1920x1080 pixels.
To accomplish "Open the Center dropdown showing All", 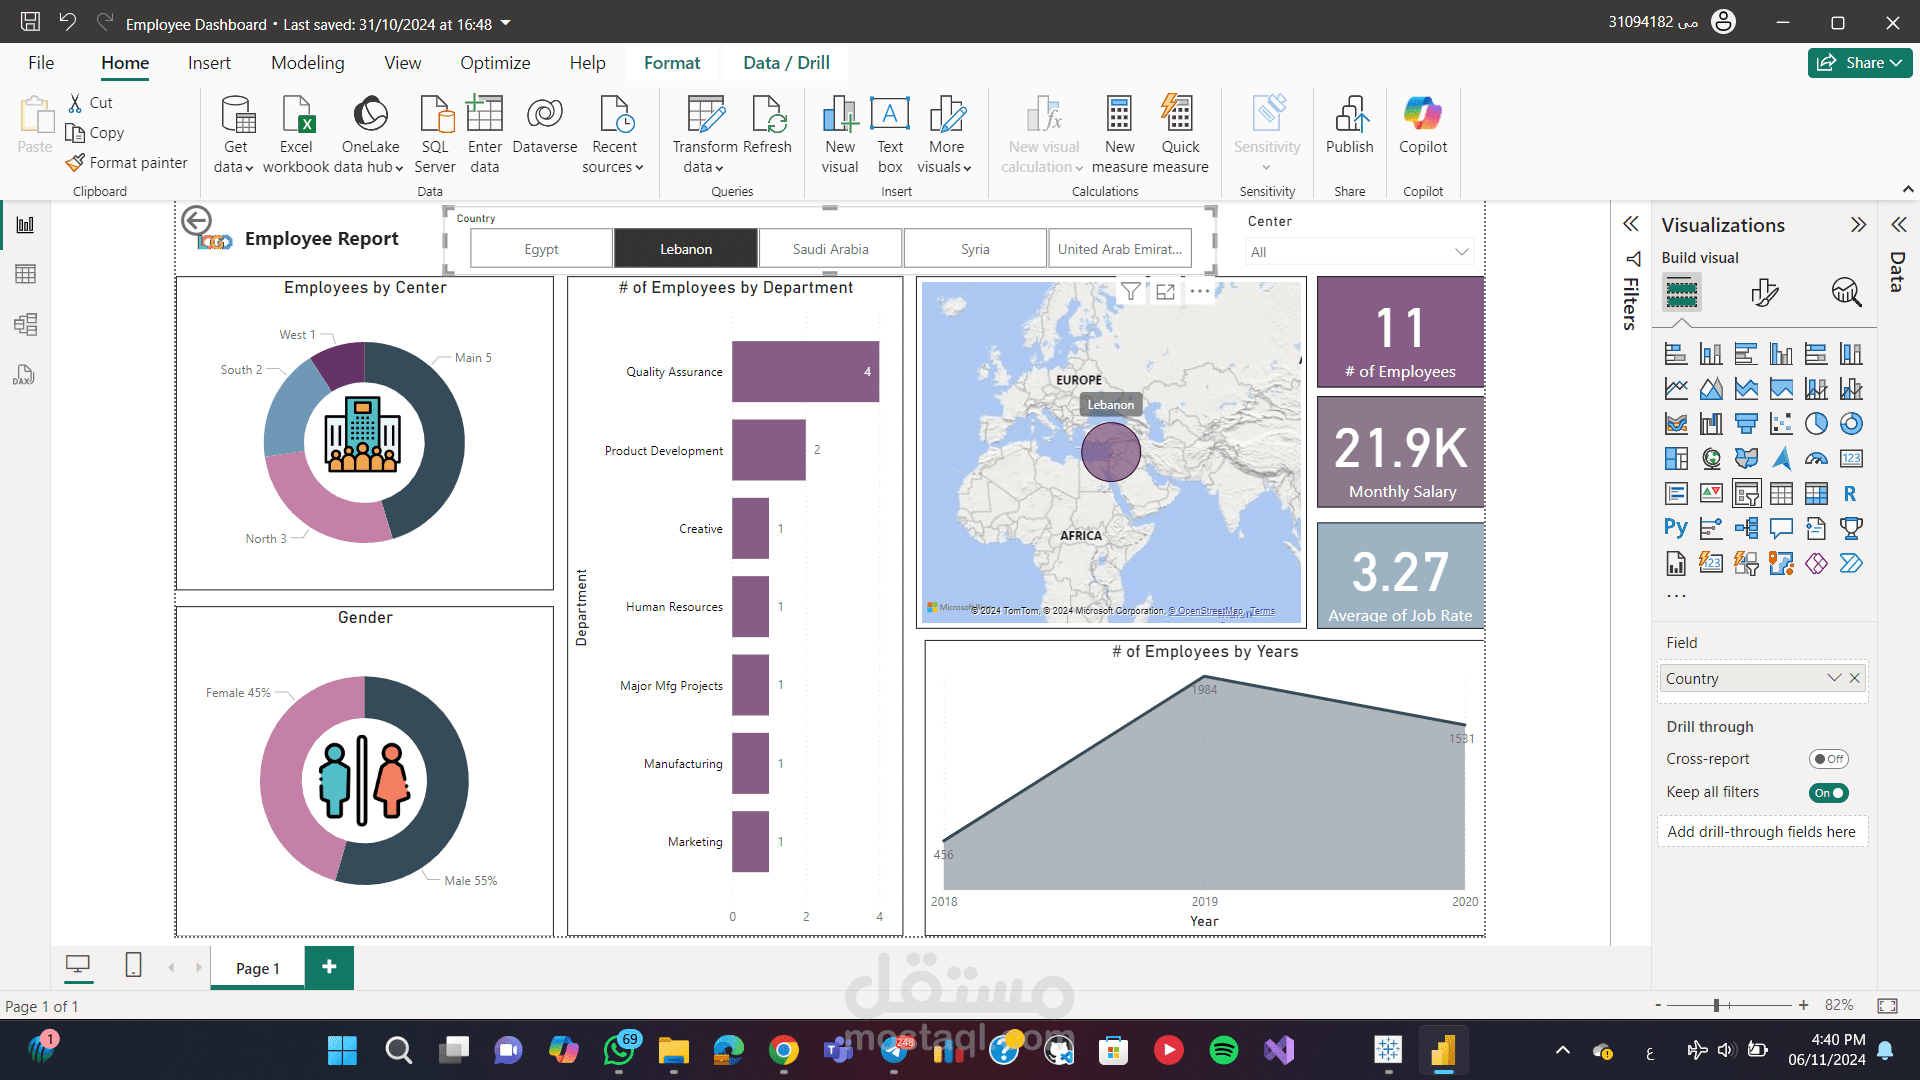I will click(1359, 252).
